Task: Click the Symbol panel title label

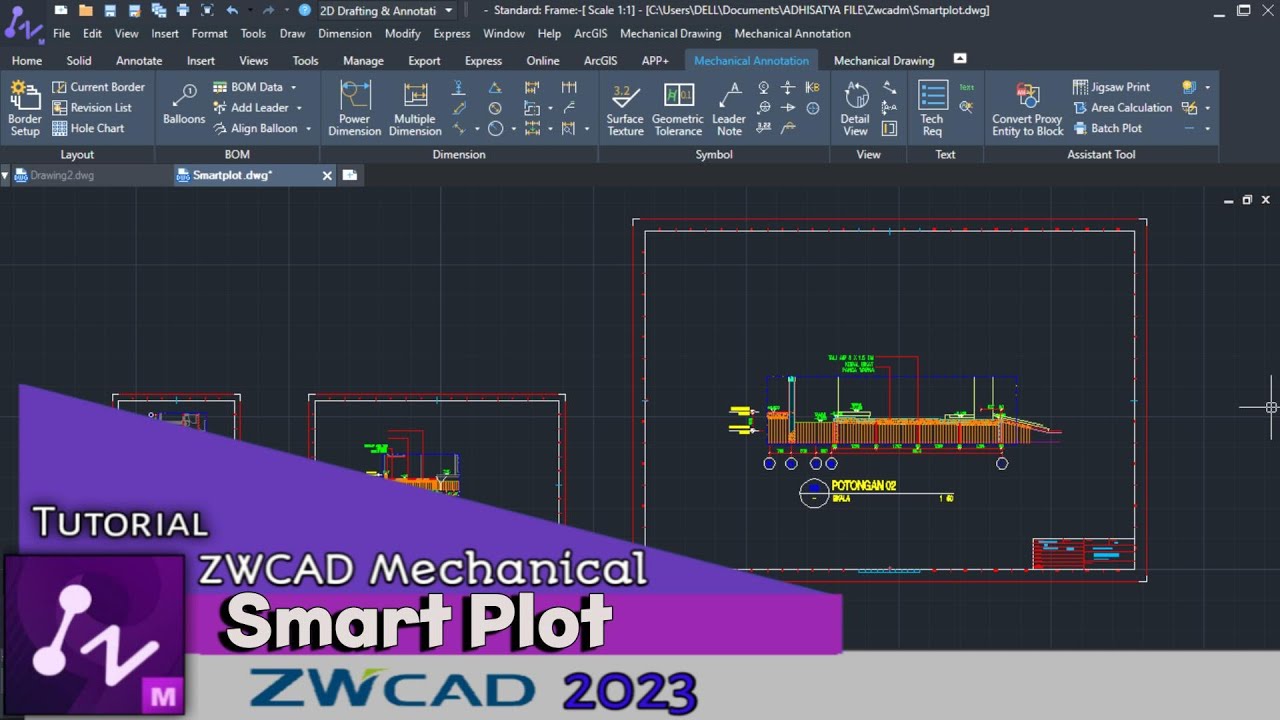Action: (714, 154)
